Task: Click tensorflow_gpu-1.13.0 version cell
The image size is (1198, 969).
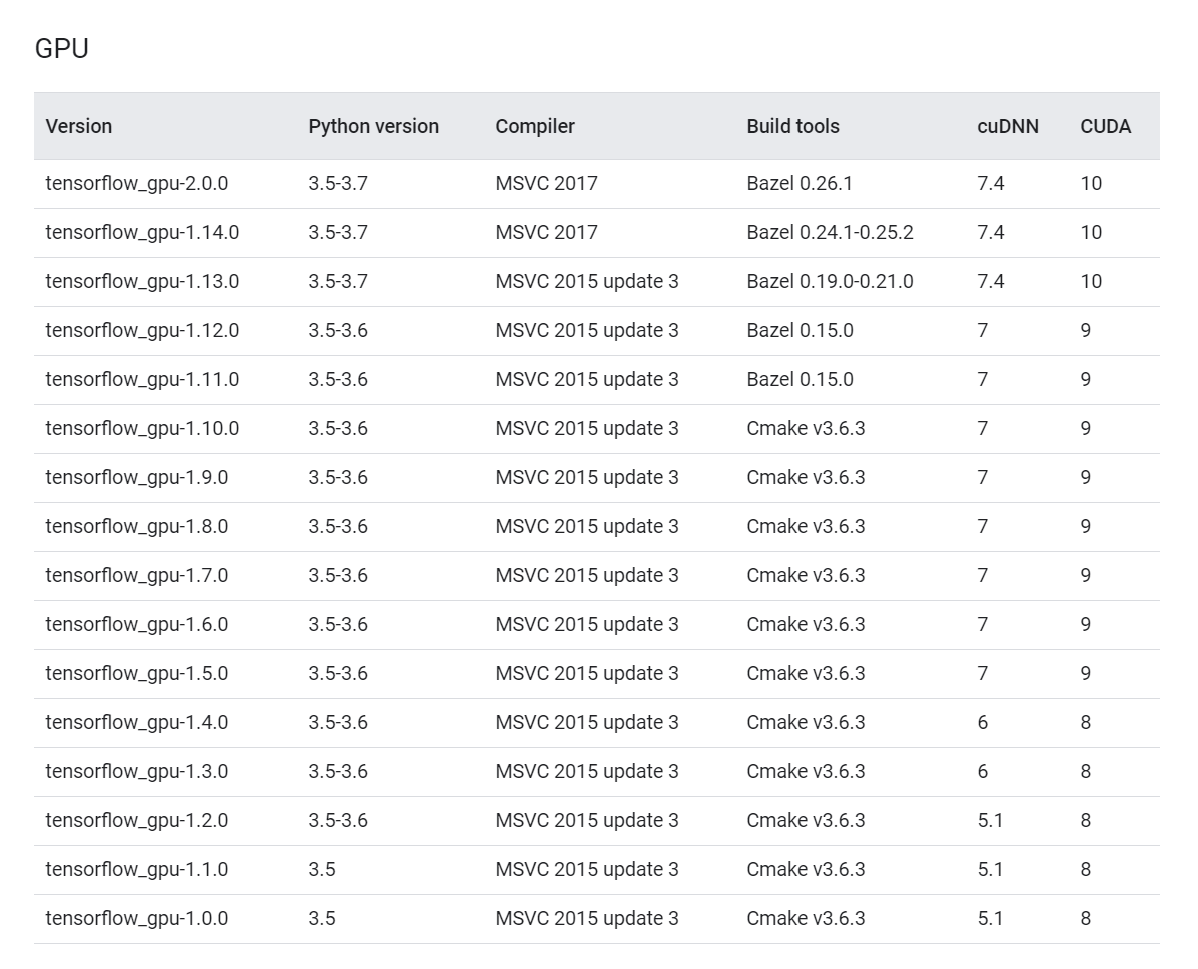Action: (x=142, y=281)
